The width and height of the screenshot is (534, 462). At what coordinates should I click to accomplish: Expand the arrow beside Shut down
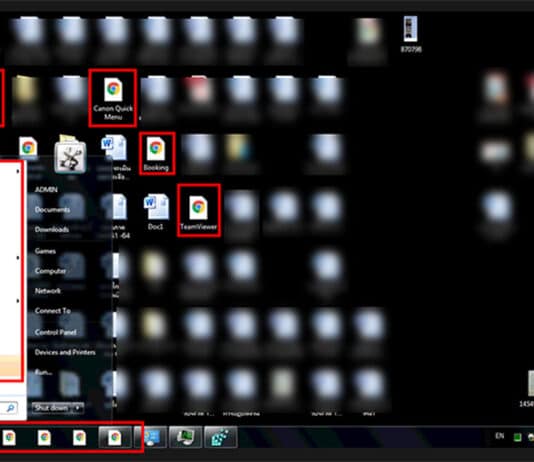point(78,408)
